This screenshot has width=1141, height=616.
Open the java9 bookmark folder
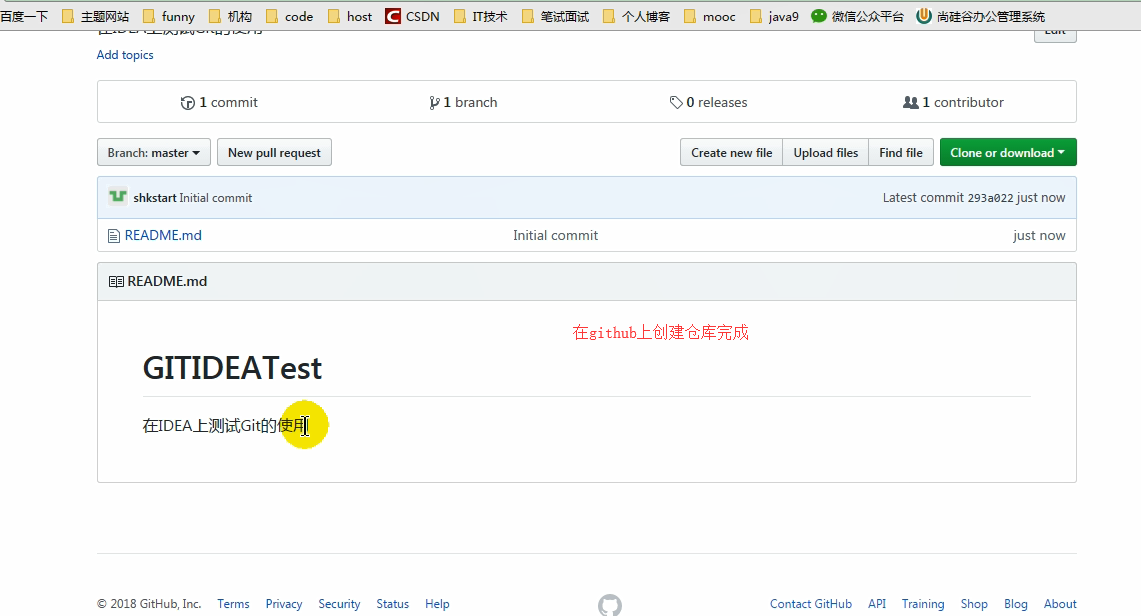[774, 16]
